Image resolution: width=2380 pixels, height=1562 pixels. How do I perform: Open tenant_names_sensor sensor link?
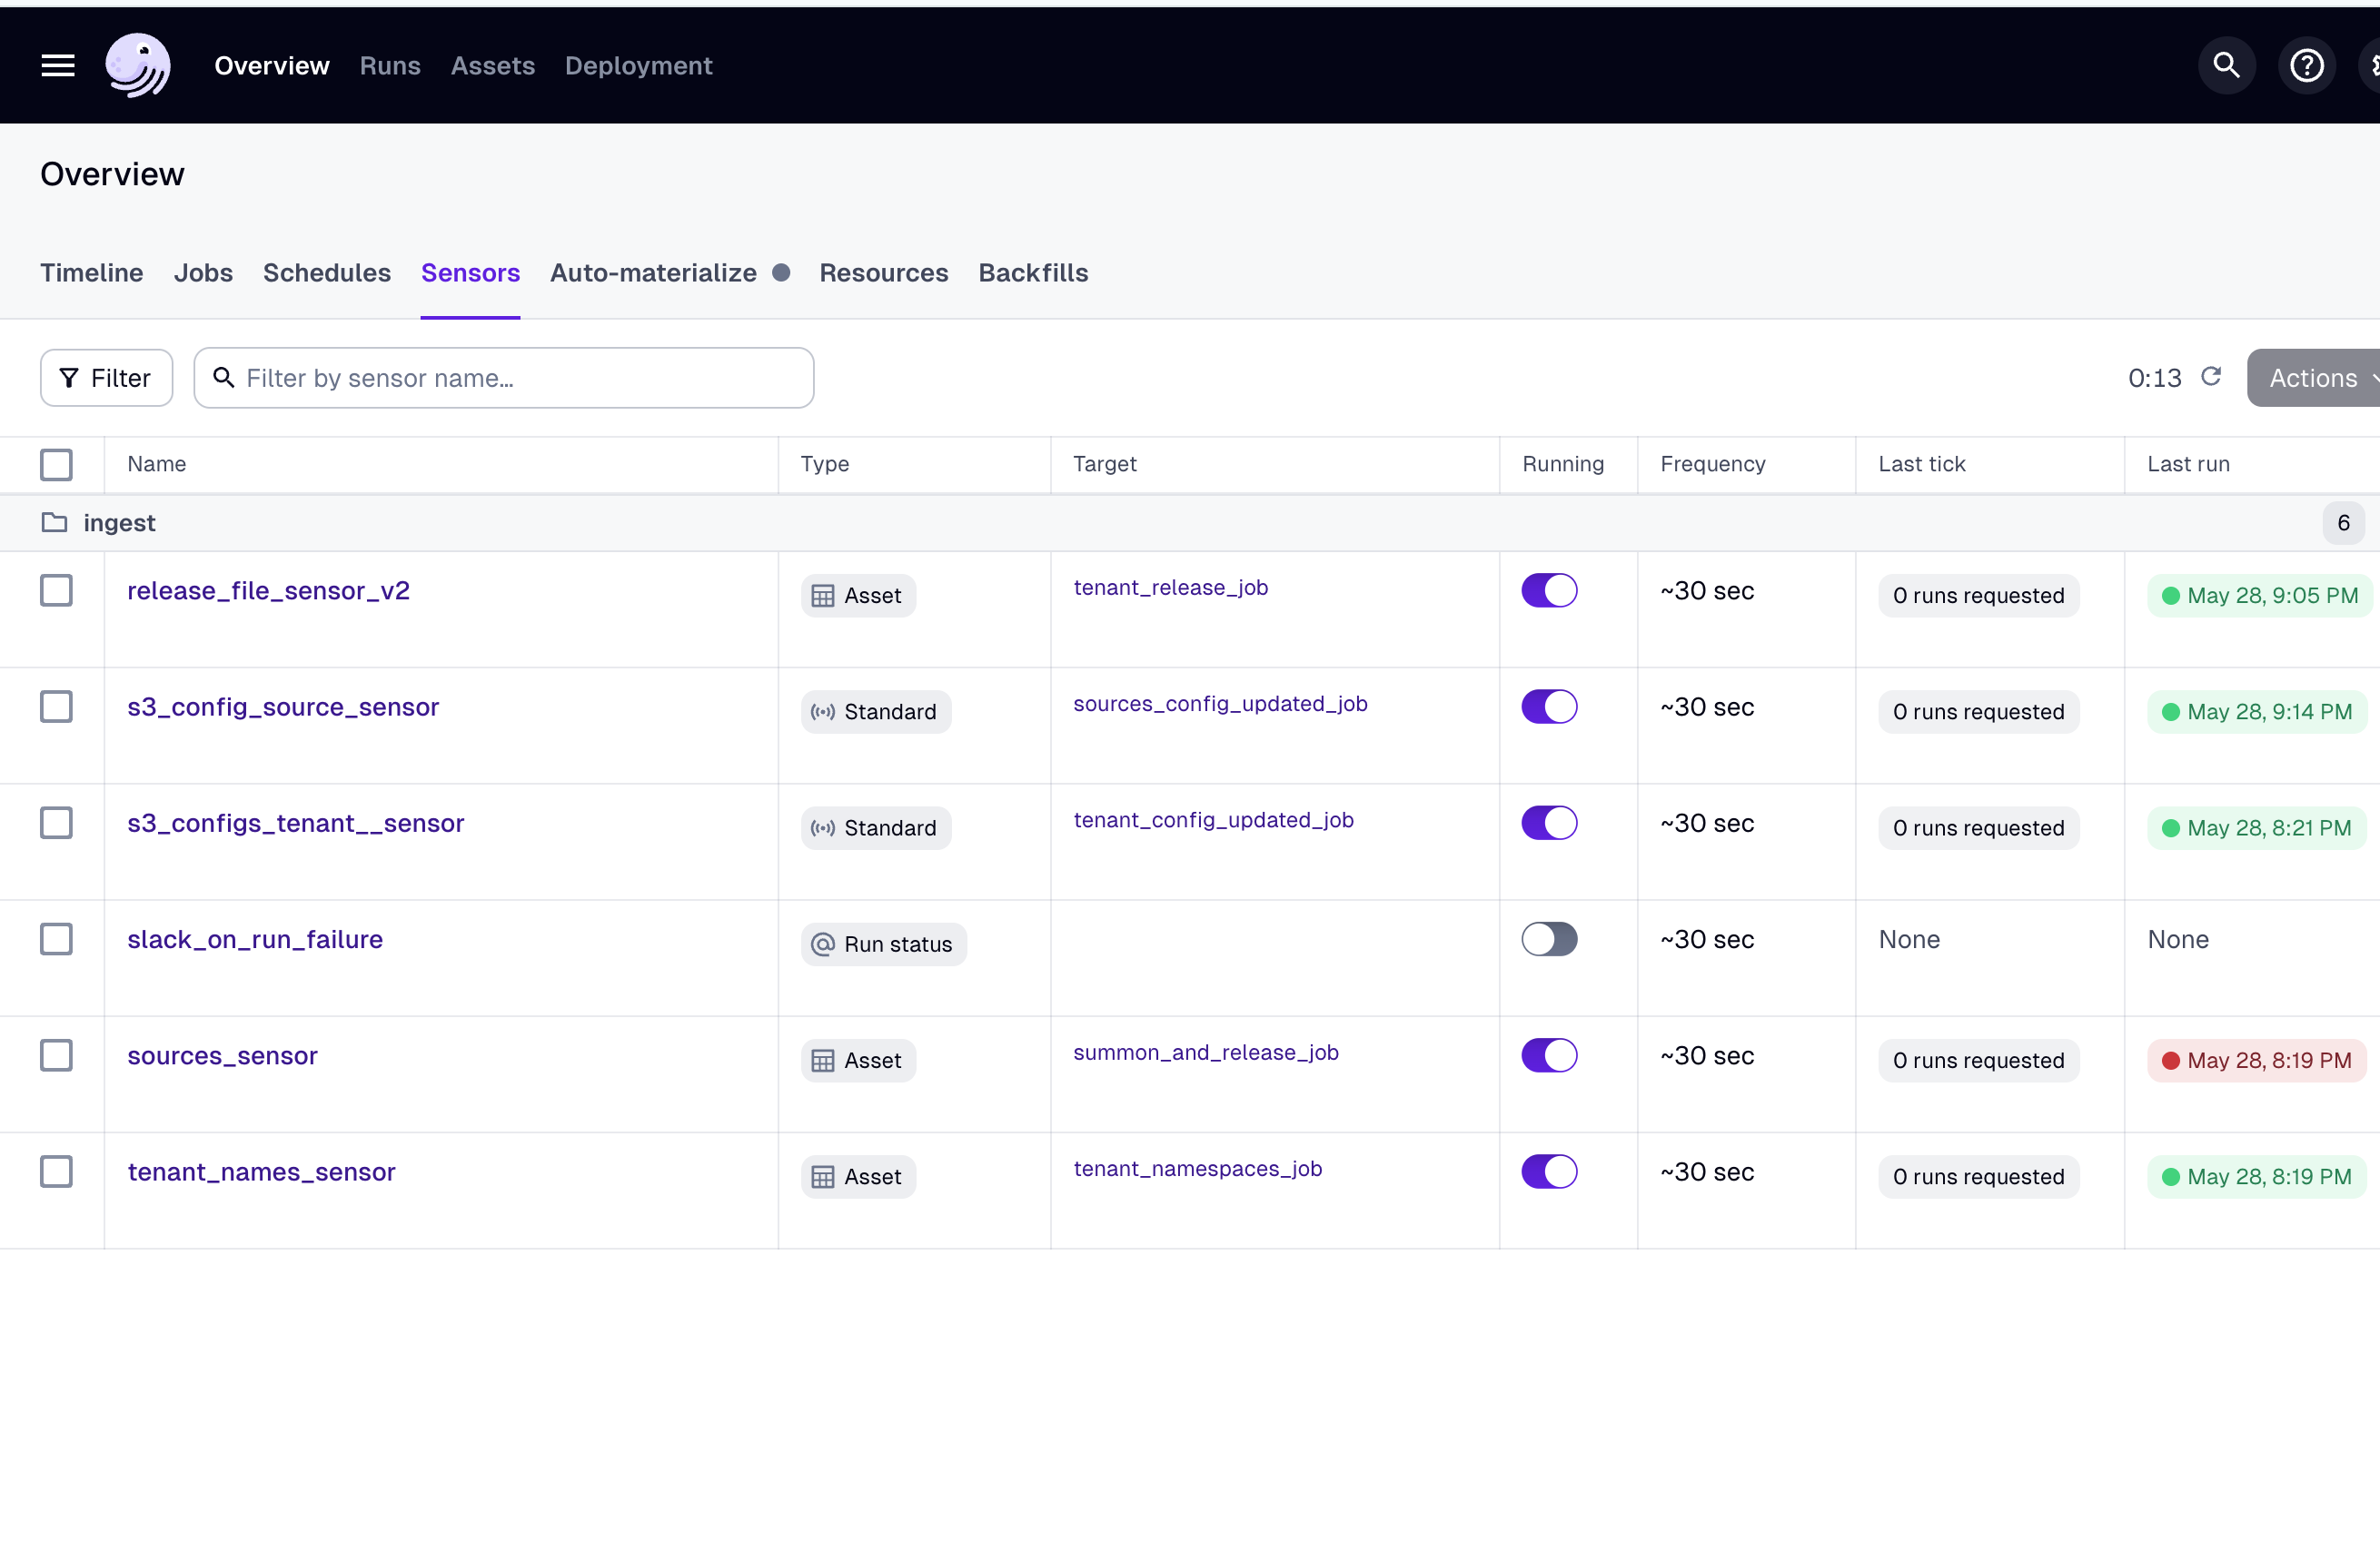point(261,1171)
